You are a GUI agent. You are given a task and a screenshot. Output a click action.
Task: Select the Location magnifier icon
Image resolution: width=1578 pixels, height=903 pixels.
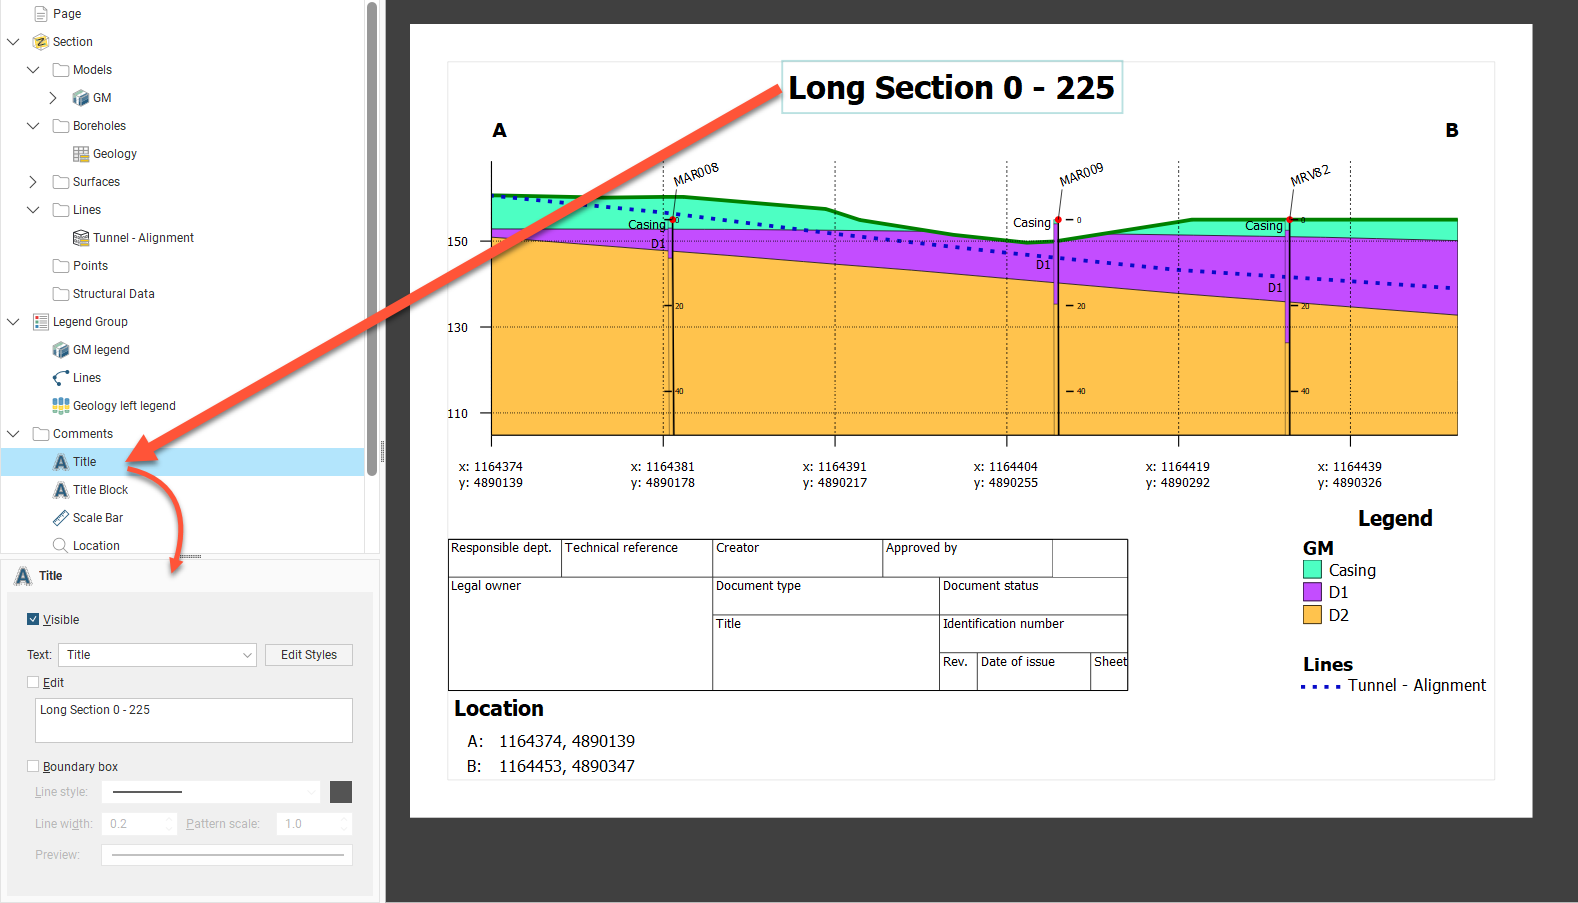(61, 546)
